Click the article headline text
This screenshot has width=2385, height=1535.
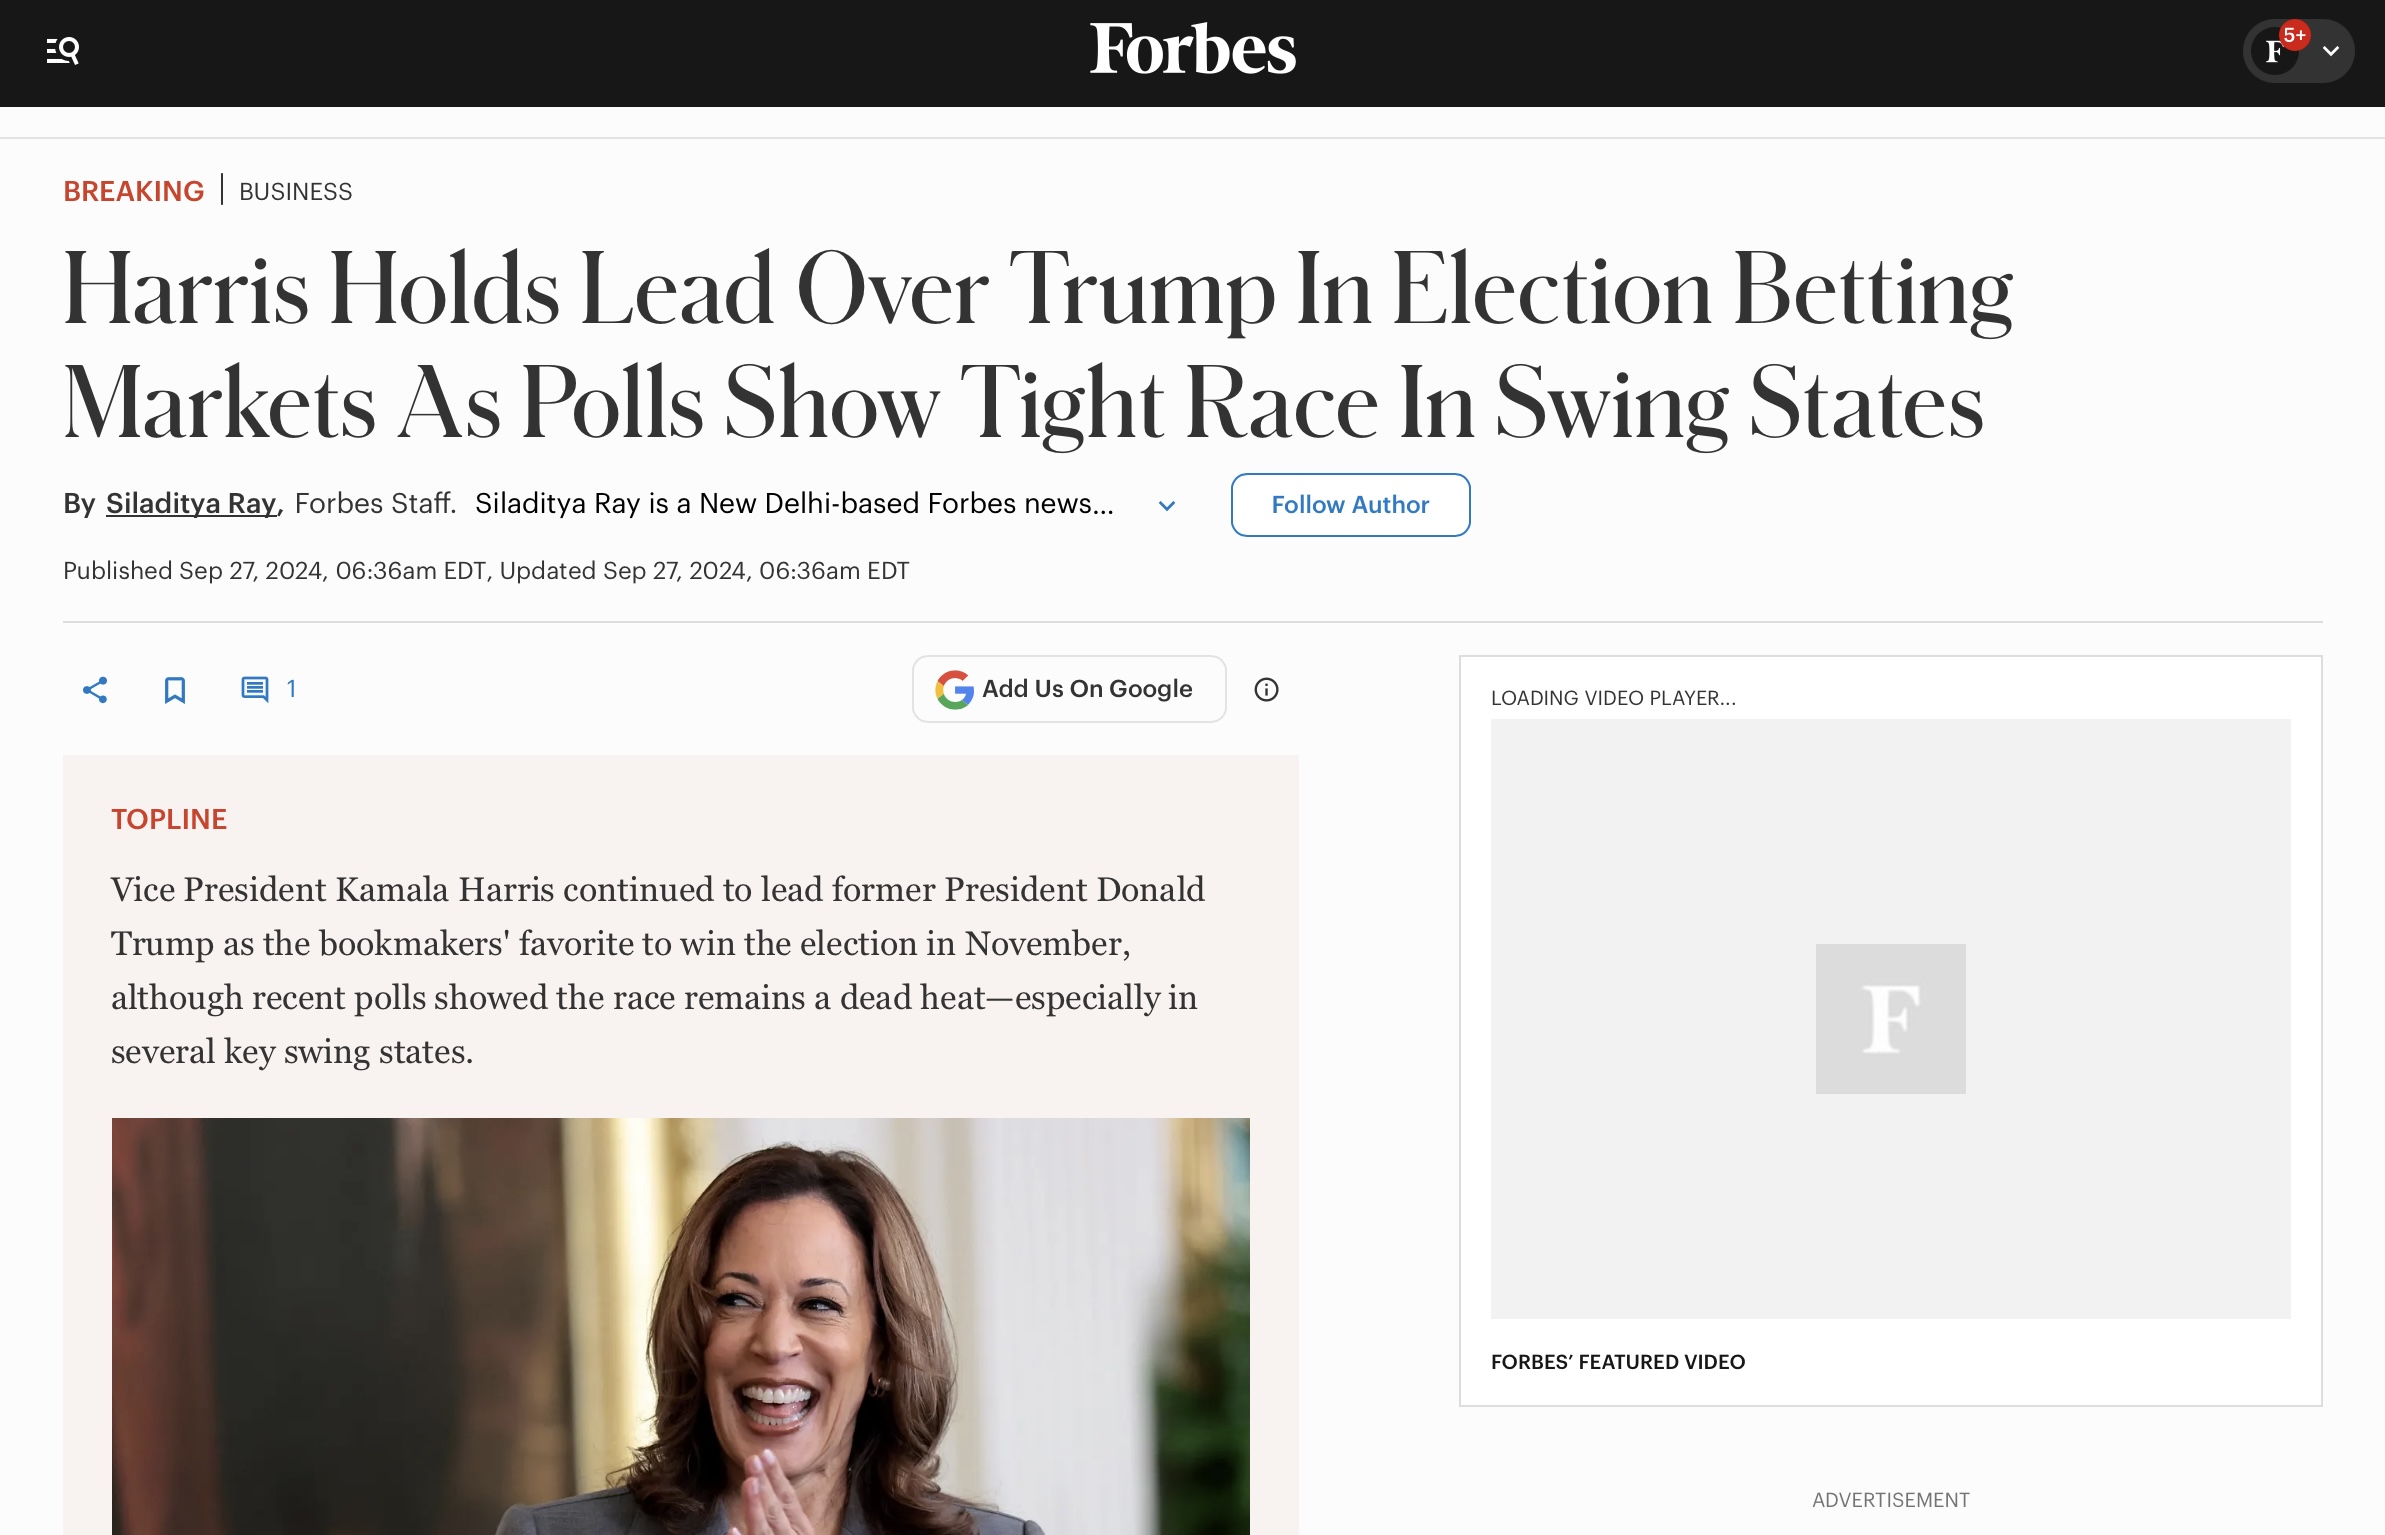click(1038, 345)
